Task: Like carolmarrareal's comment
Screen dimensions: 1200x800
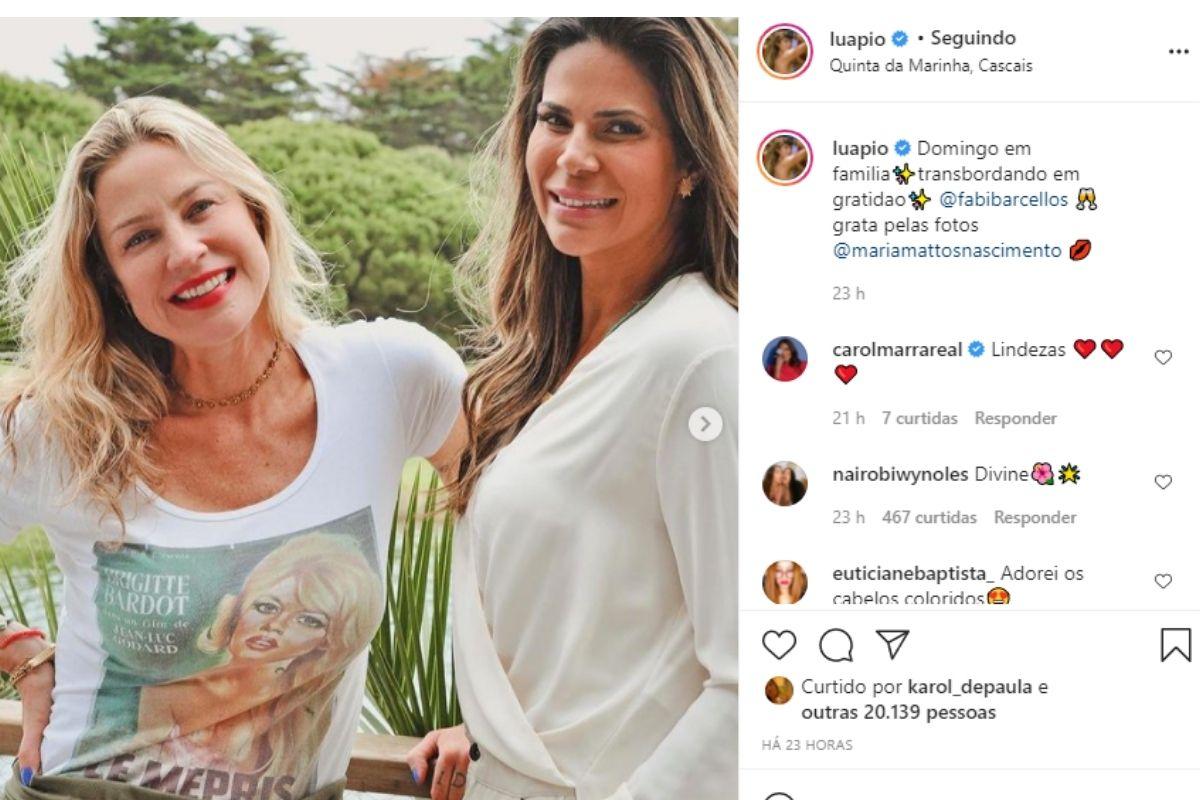Action: [x=1163, y=357]
